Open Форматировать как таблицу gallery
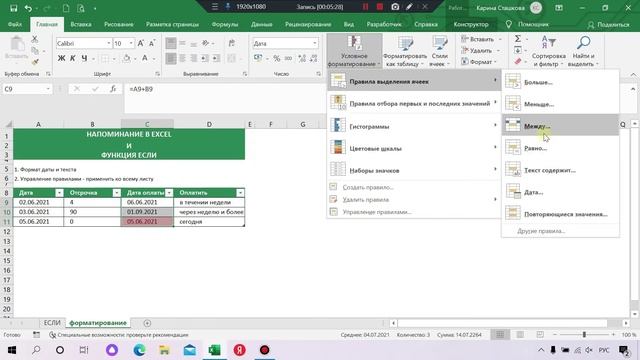The image size is (640, 360). point(404,51)
